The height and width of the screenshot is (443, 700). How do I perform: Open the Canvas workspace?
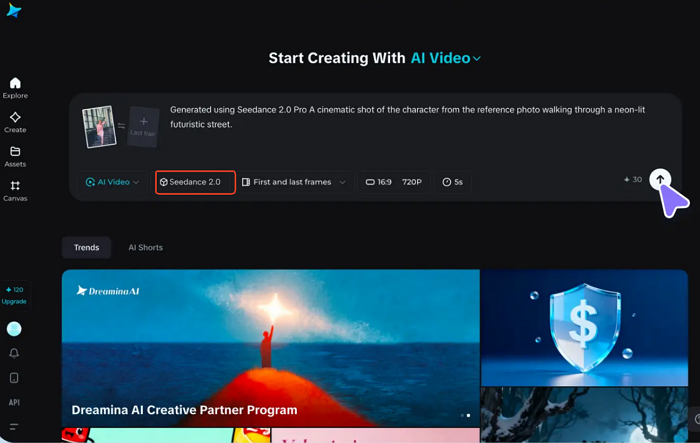(15, 190)
